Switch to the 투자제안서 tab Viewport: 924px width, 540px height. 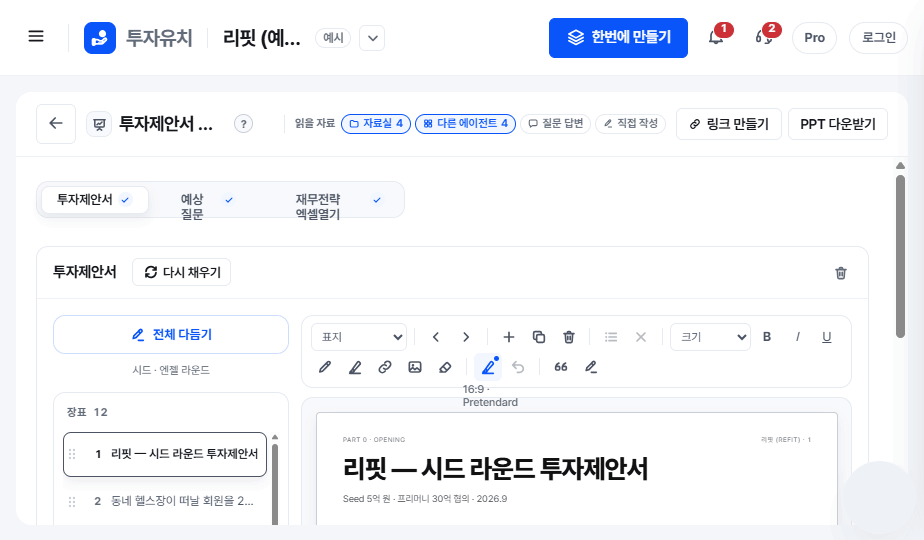[94, 200]
